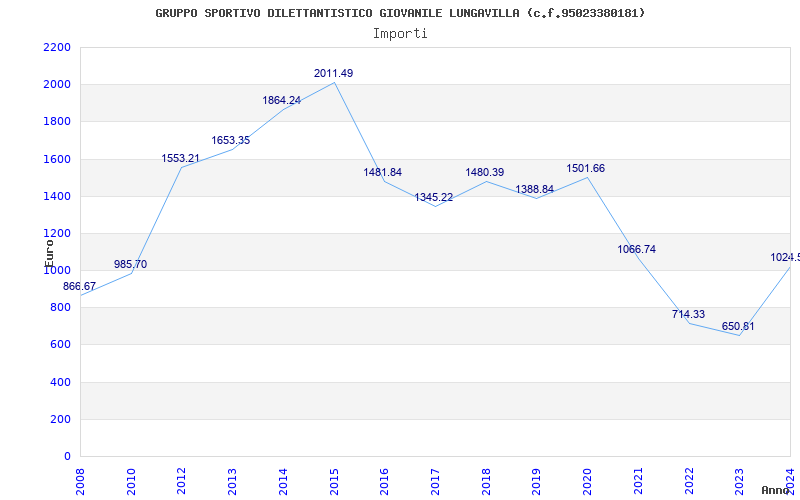Click the 2000 y-axis value
Image resolution: width=800 pixels, height=500 pixels.
(x=57, y=85)
